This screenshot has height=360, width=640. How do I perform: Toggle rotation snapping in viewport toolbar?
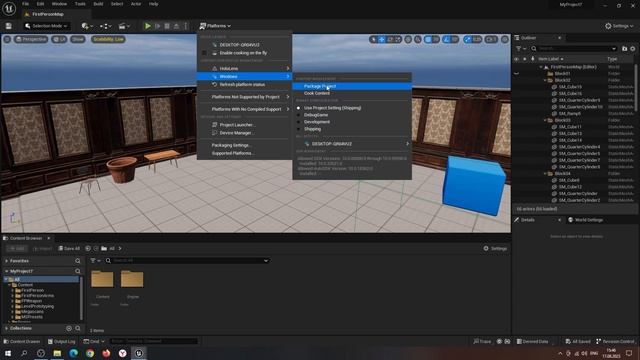[x=447, y=39]
